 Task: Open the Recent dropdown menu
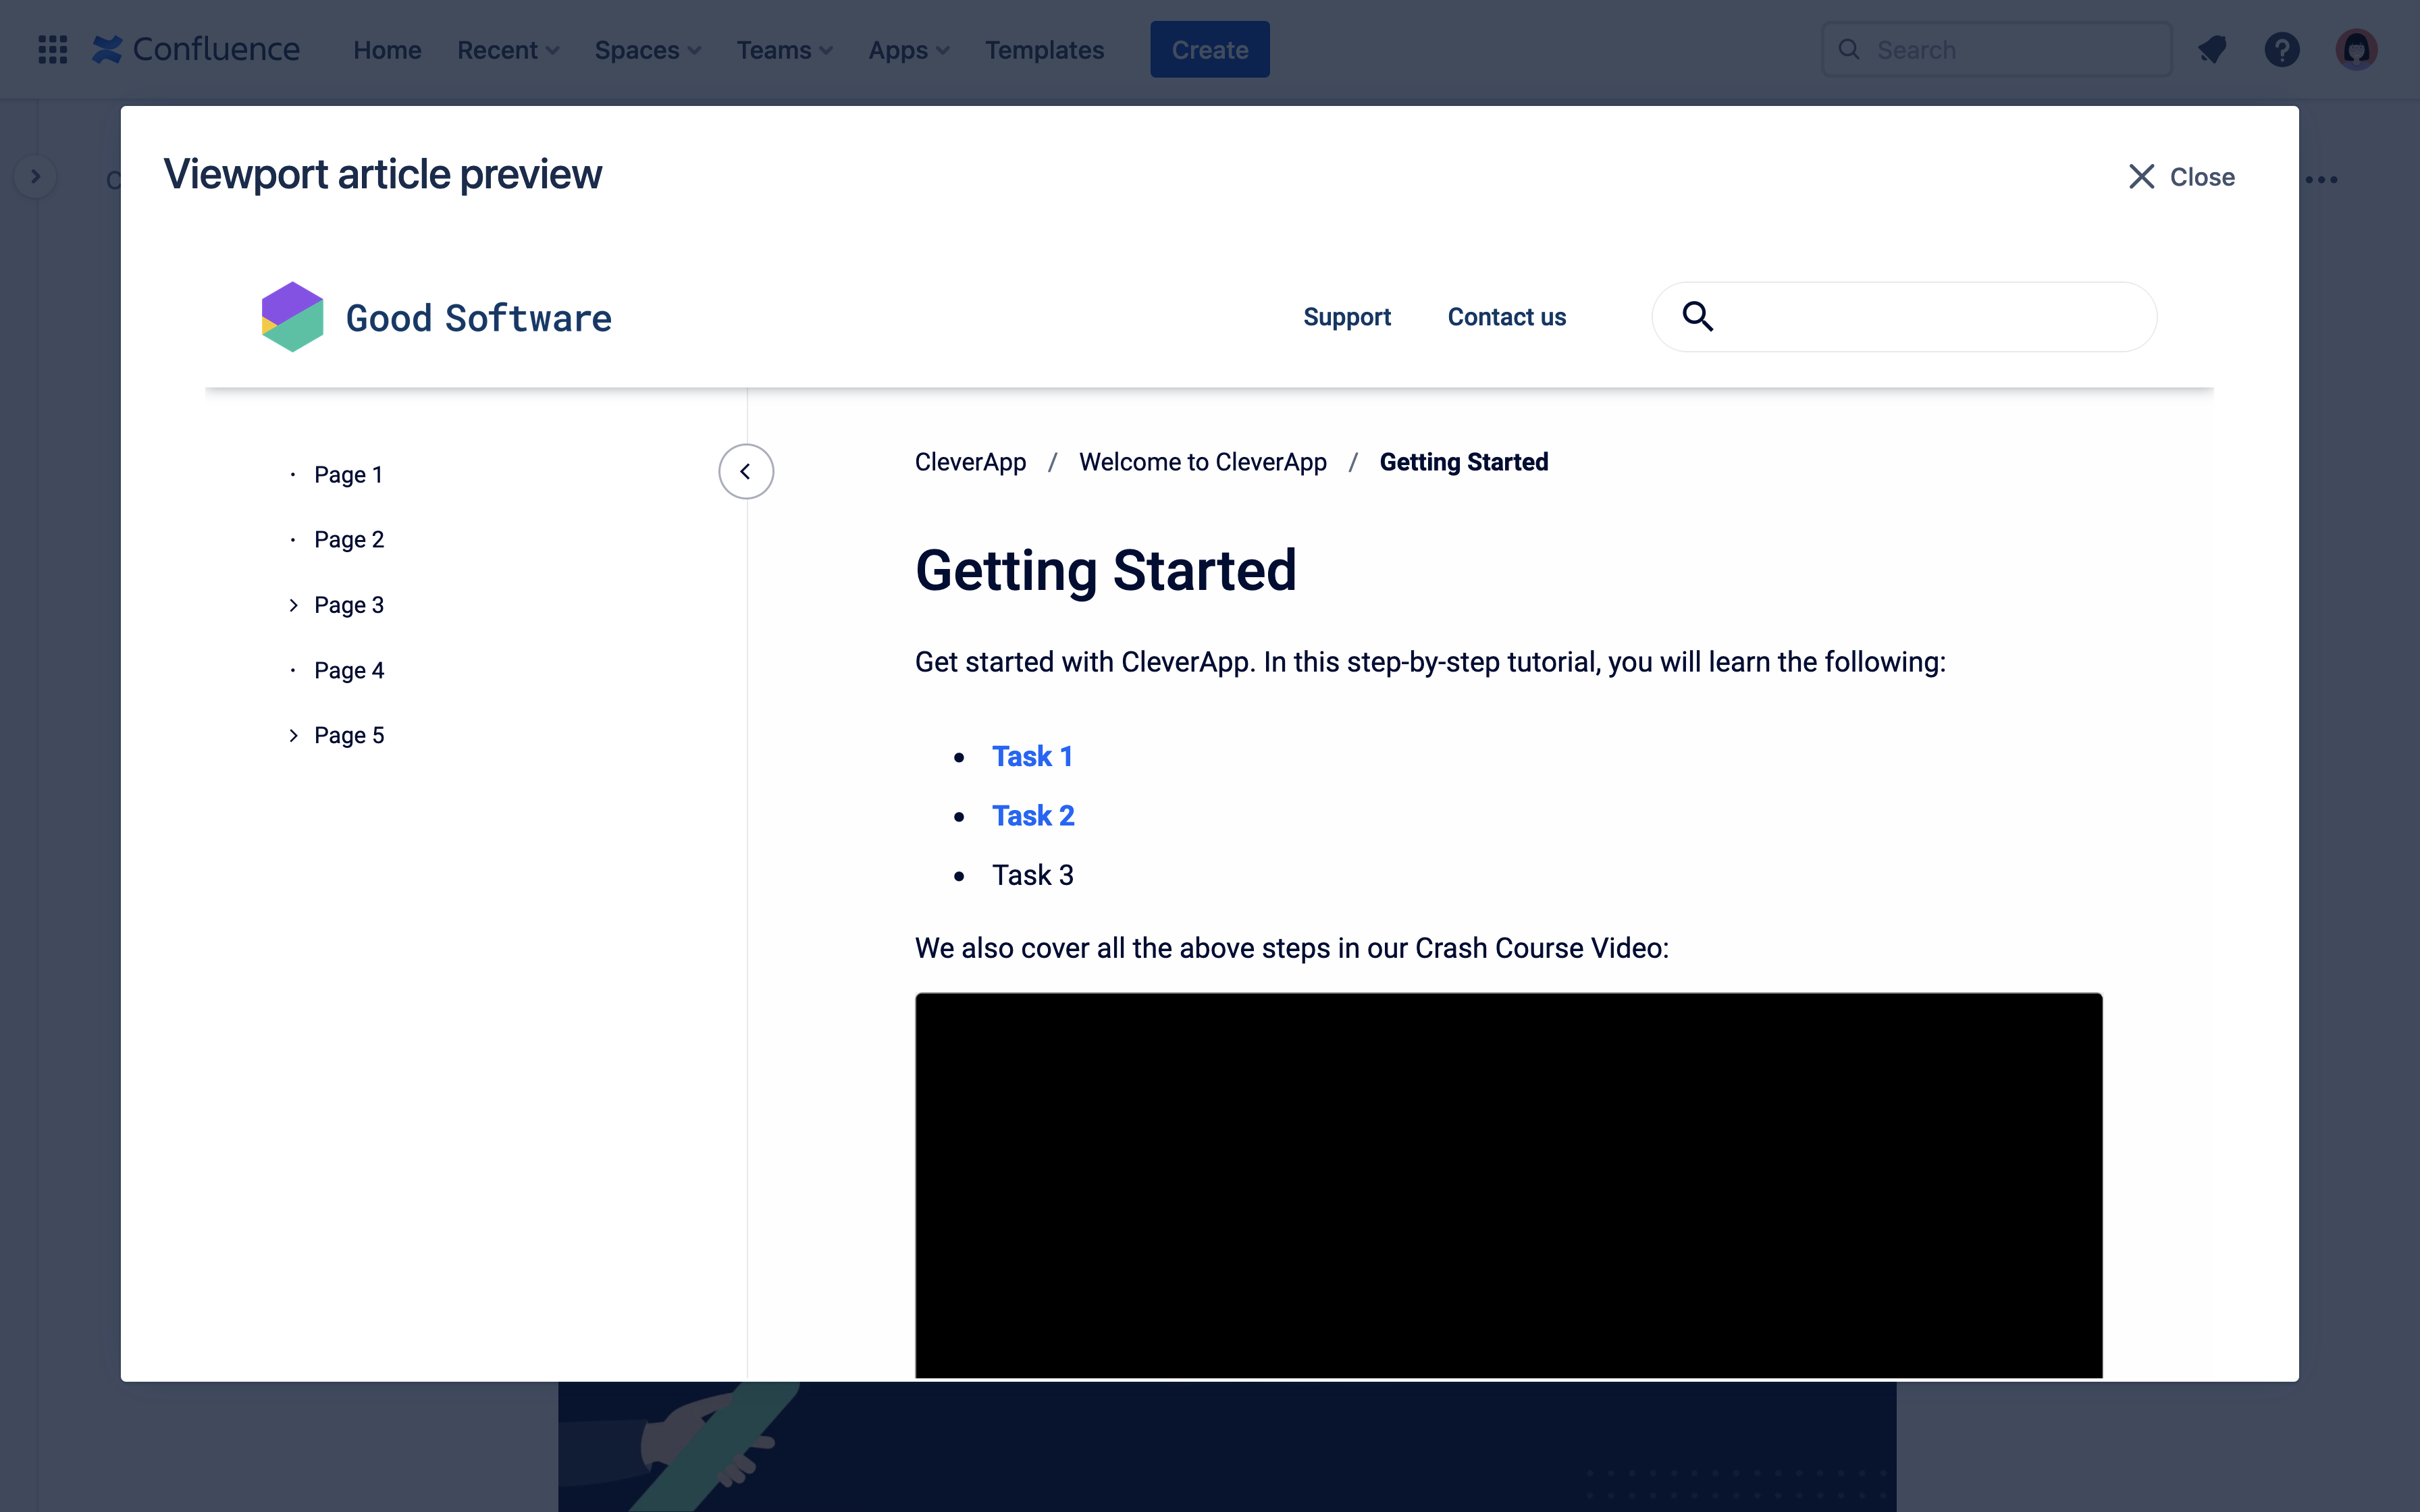point(507,49)
